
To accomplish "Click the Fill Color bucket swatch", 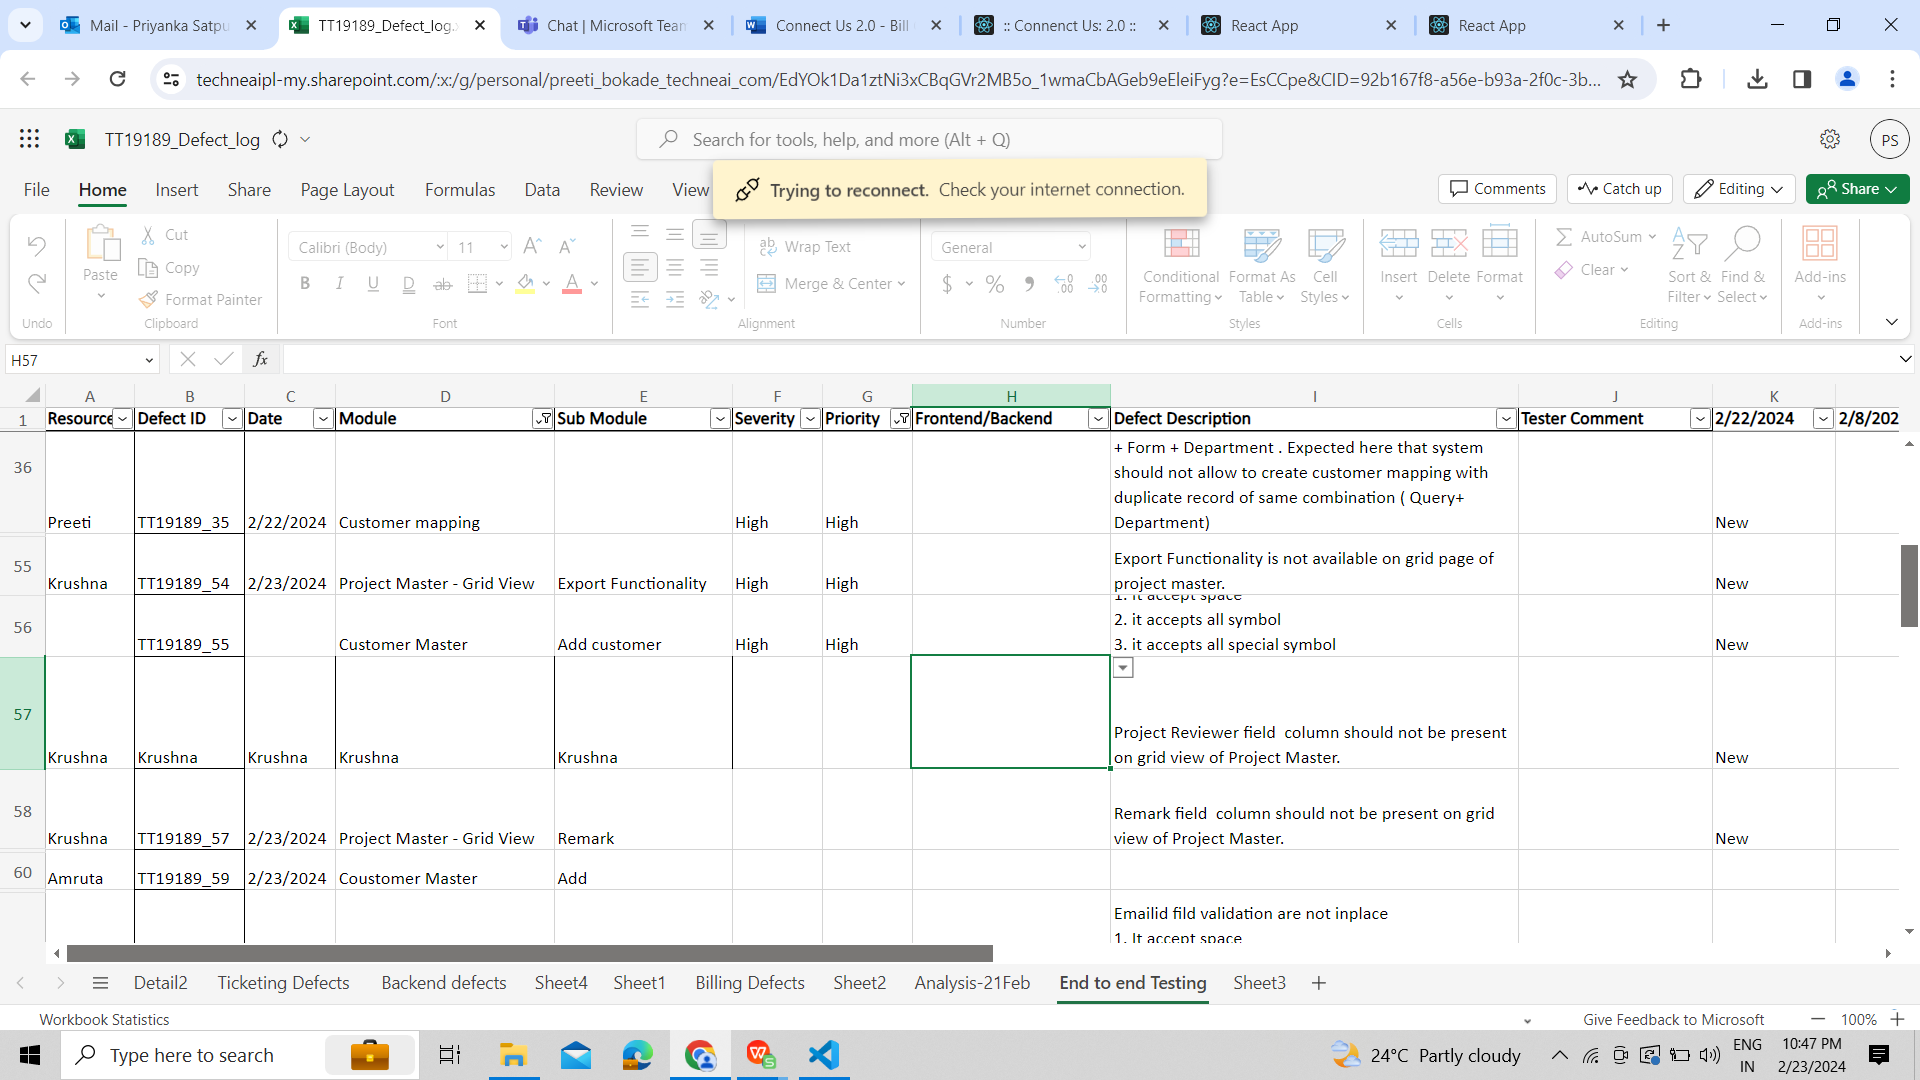I will click(525, 284).
